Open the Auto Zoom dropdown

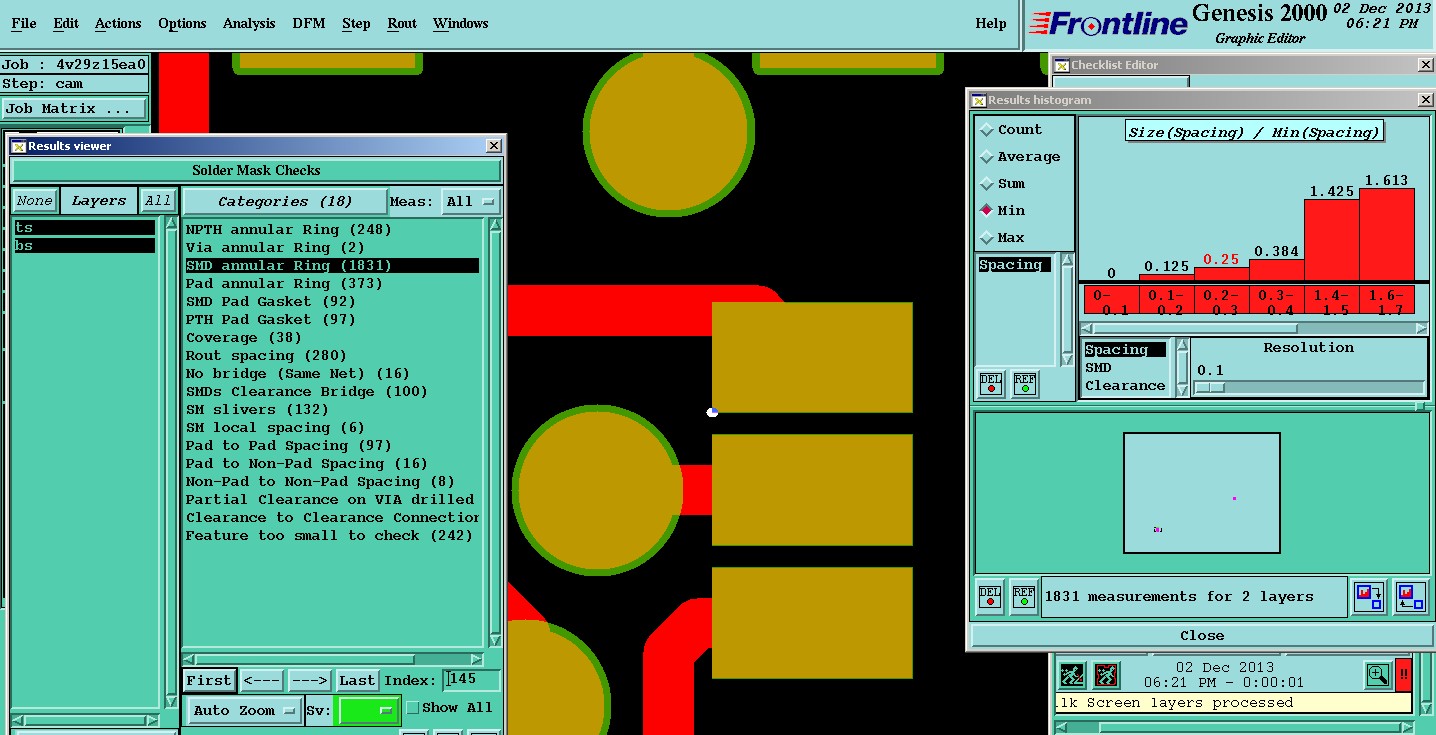245,711
